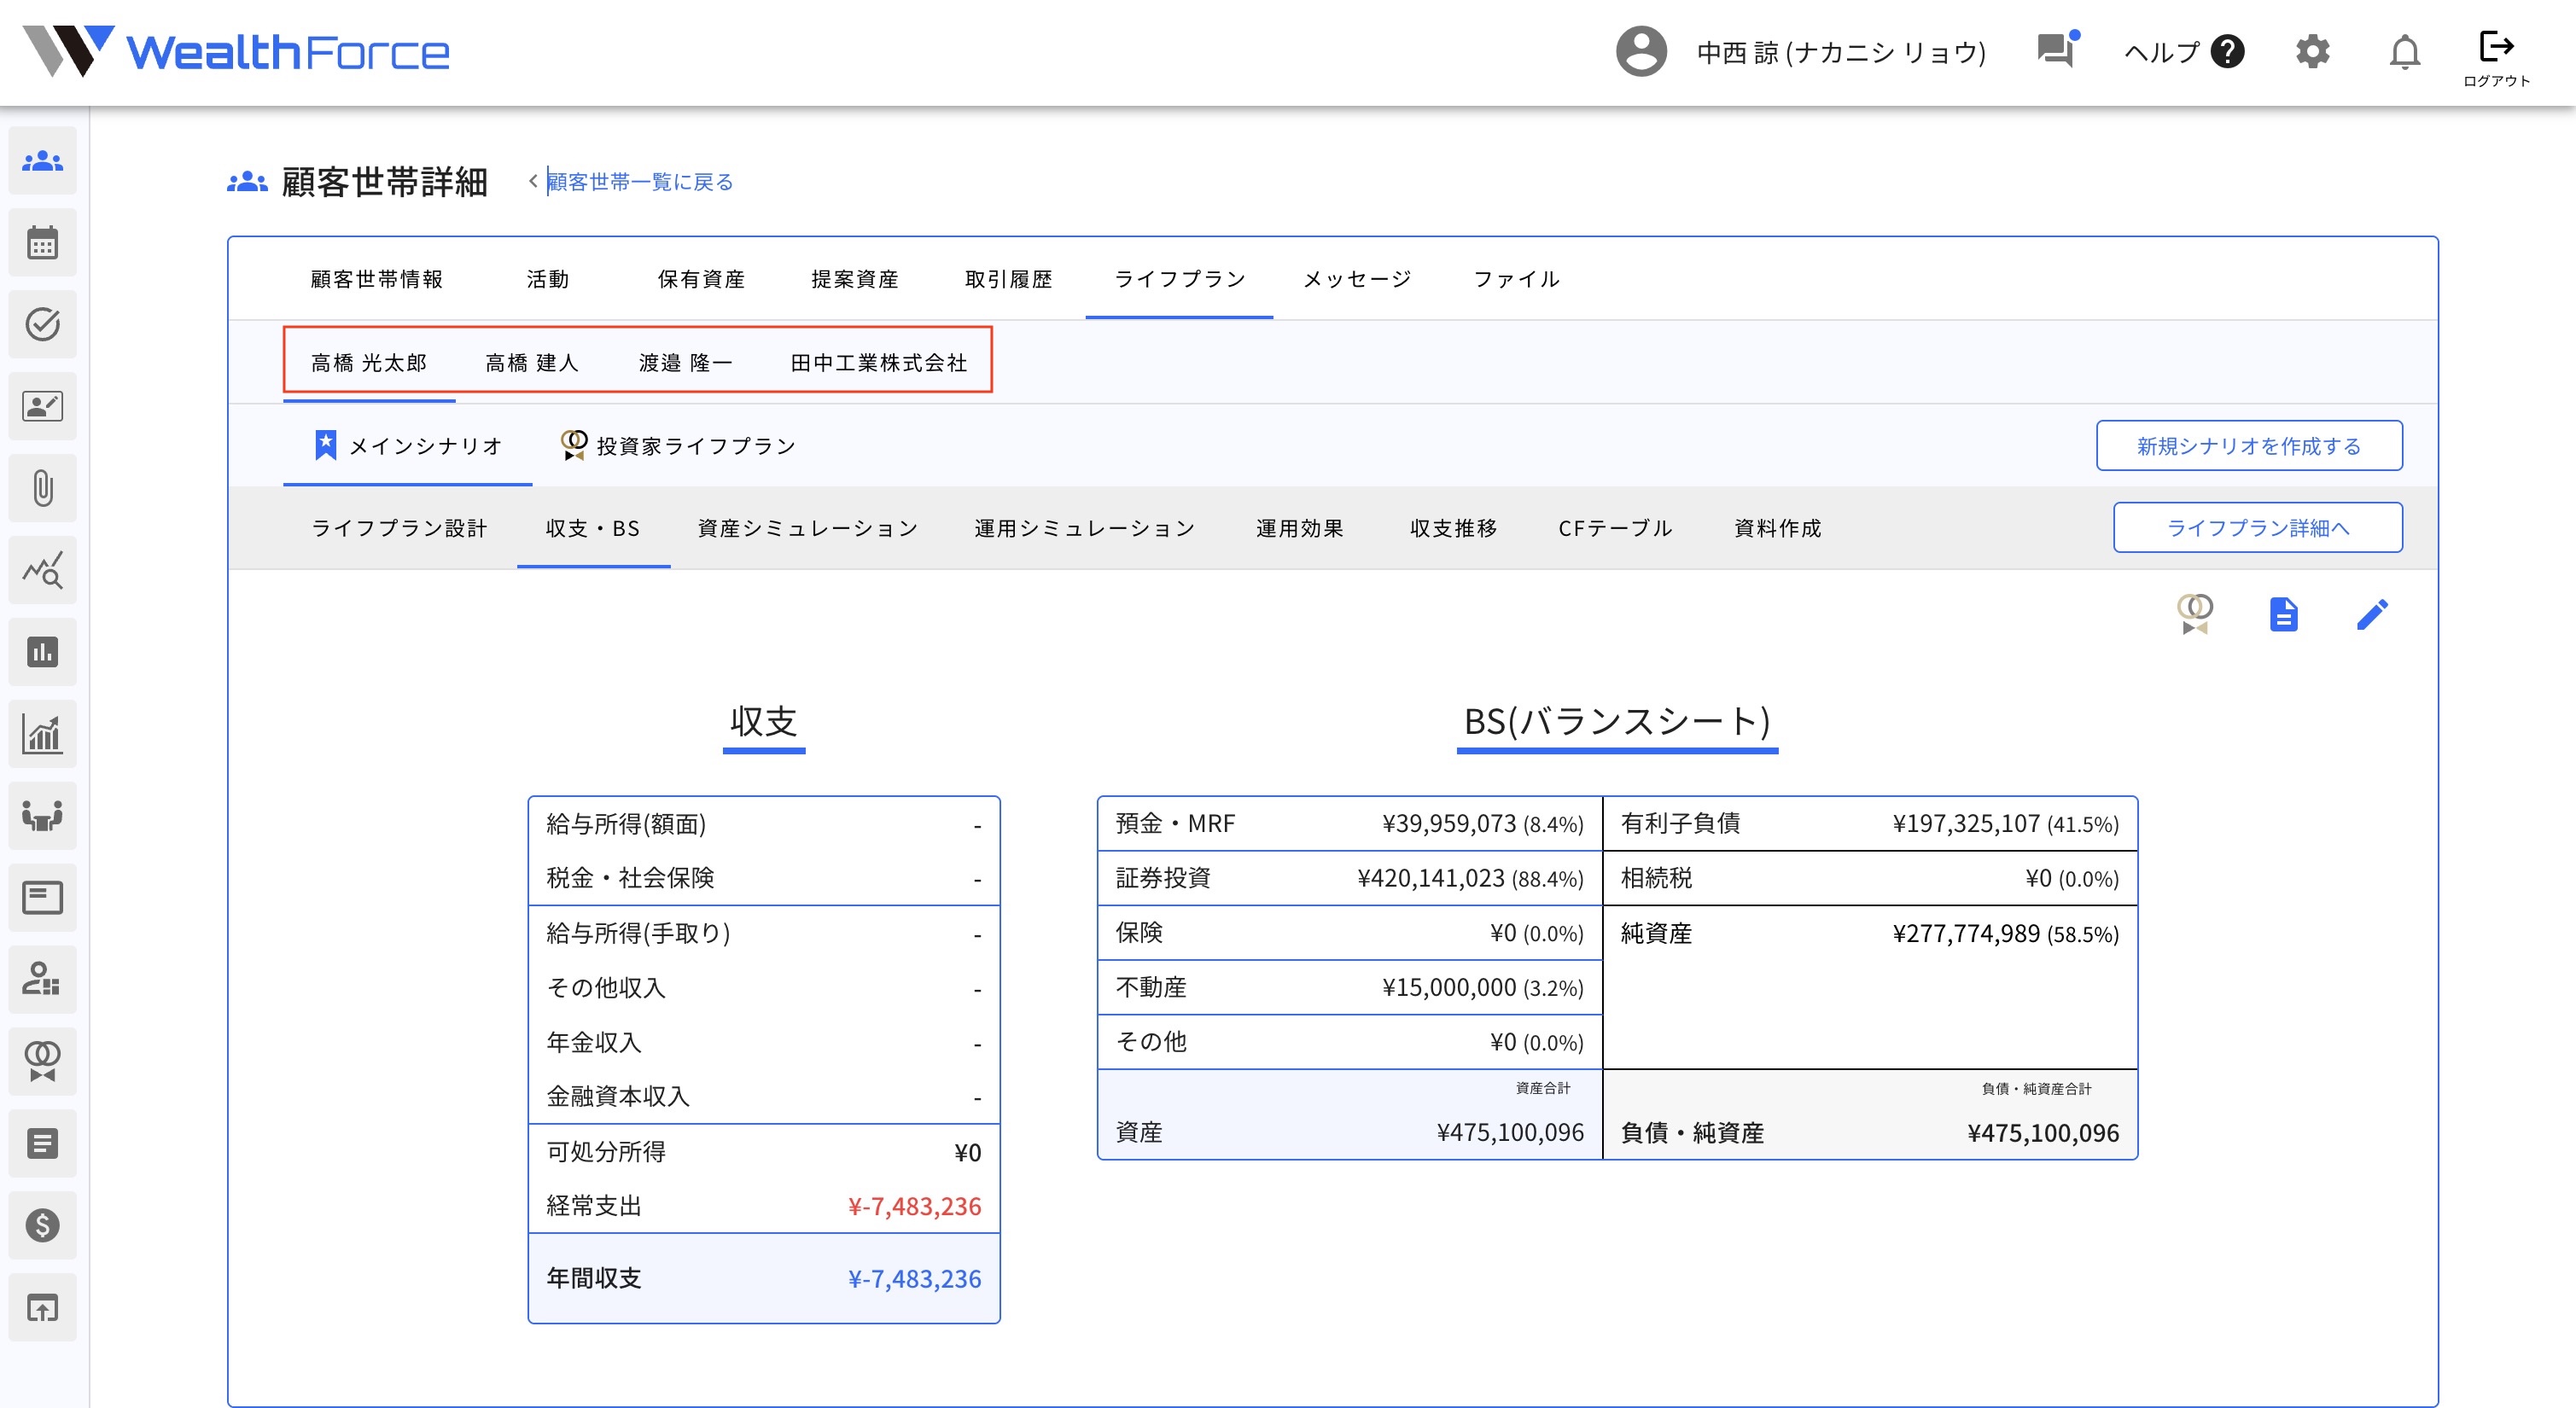
Task: Click the 不動産 value ¥15,000,000
Action: pos(1449,988)
